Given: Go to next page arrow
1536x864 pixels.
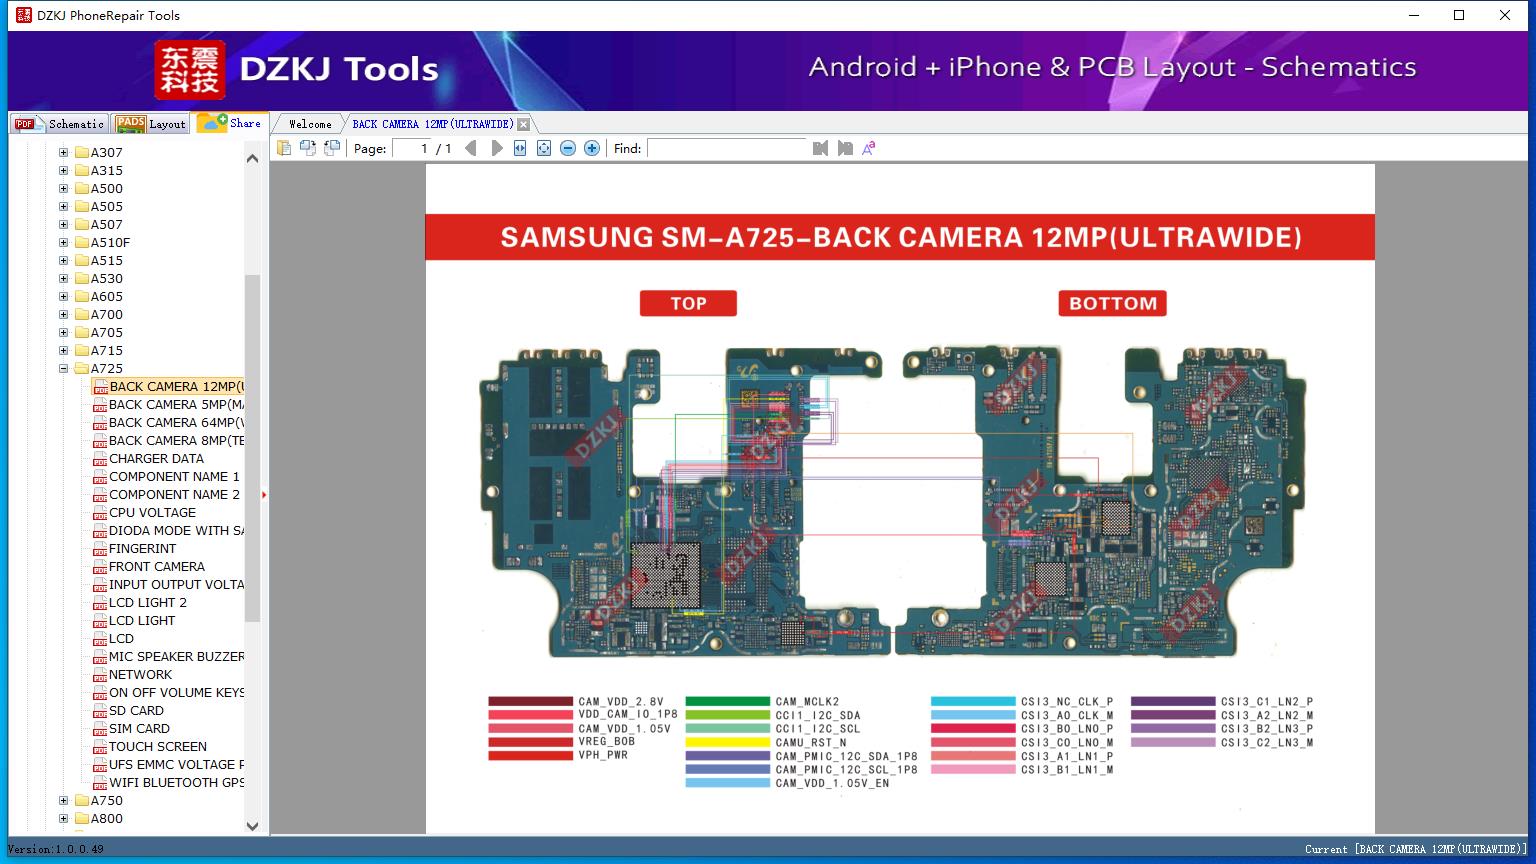Looking at the screenshot, I should click(497, 148).
